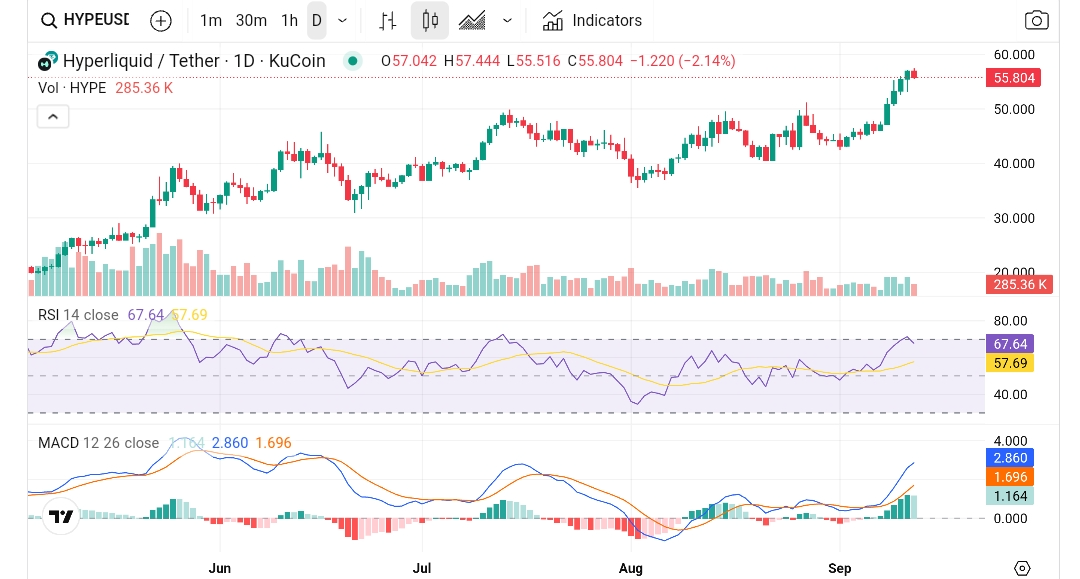This screenshot has width=1080, height=579.
Task: Open the chart style dropdown chevron
Action: click(507, 20)
